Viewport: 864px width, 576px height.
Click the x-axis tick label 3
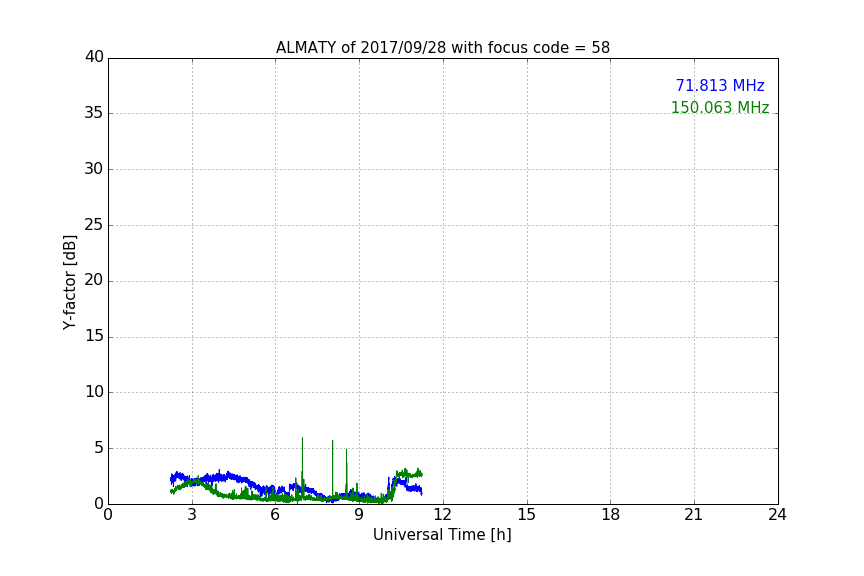click(x=192, y=515)
